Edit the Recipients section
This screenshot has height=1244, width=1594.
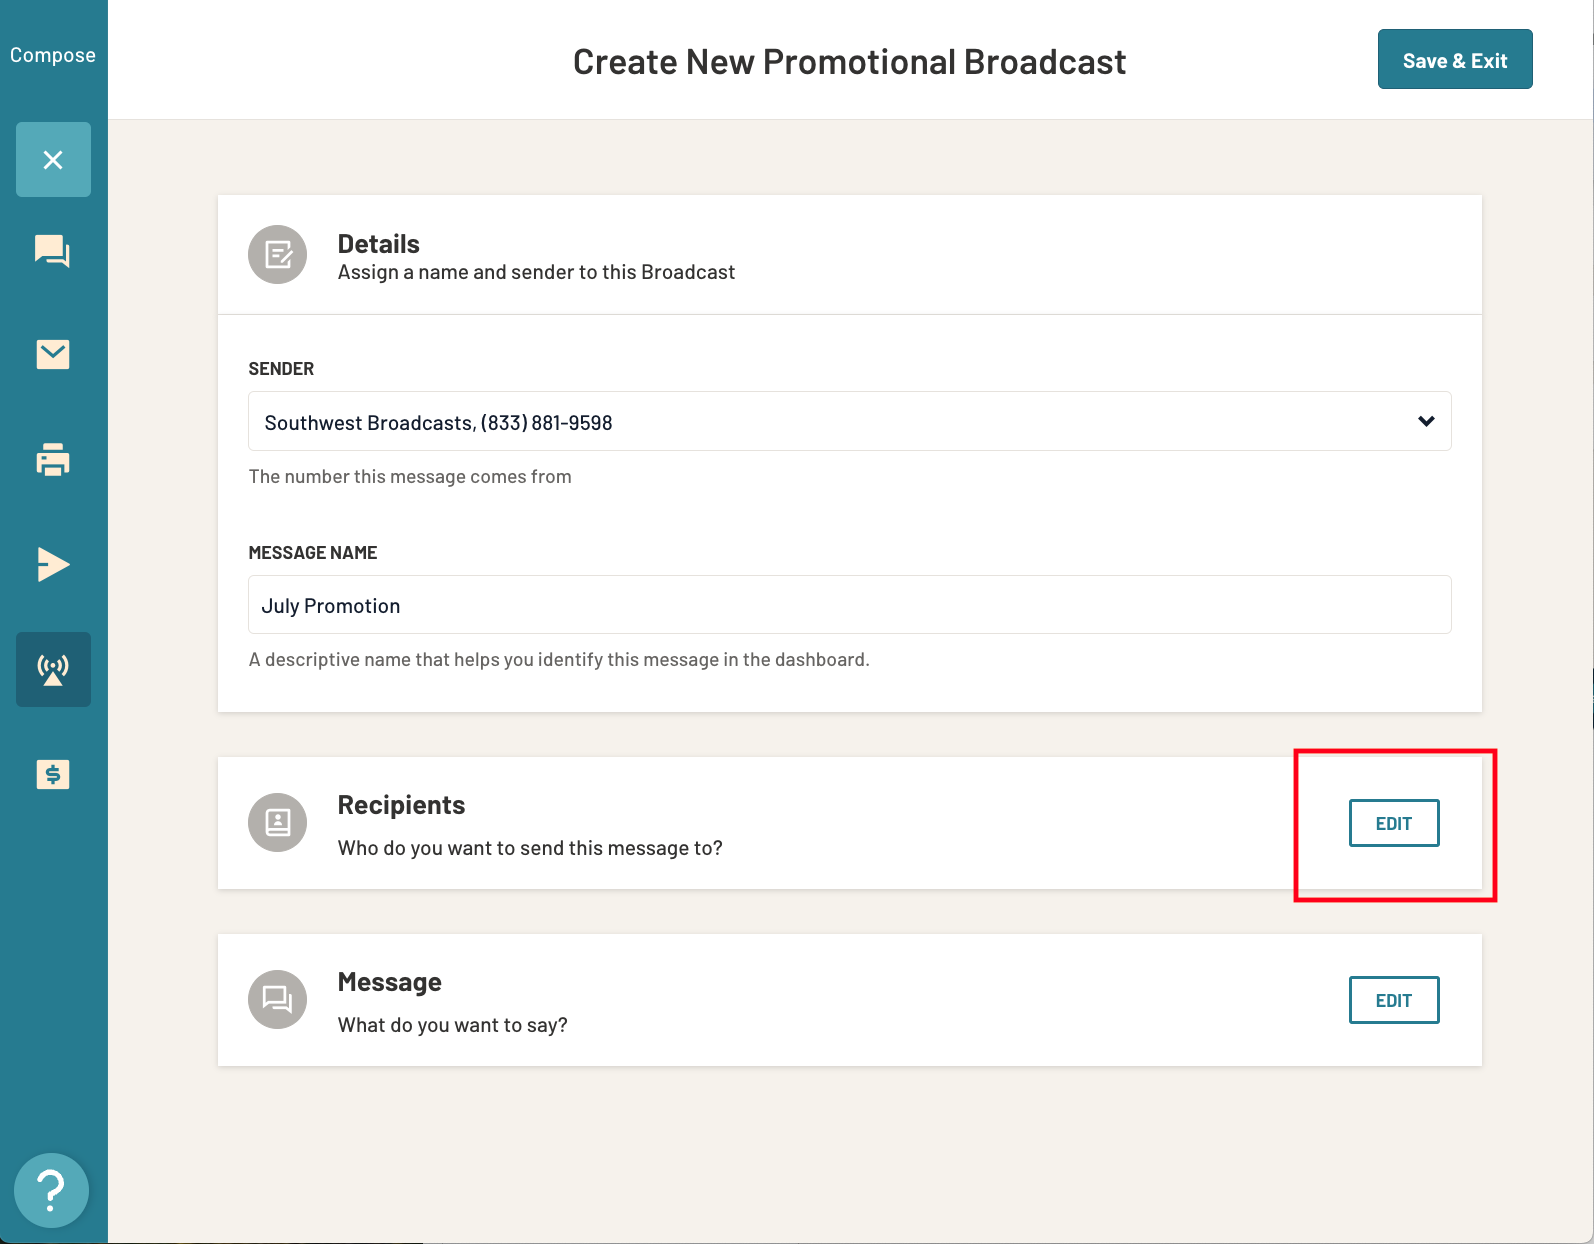[x=1394, y=823]
